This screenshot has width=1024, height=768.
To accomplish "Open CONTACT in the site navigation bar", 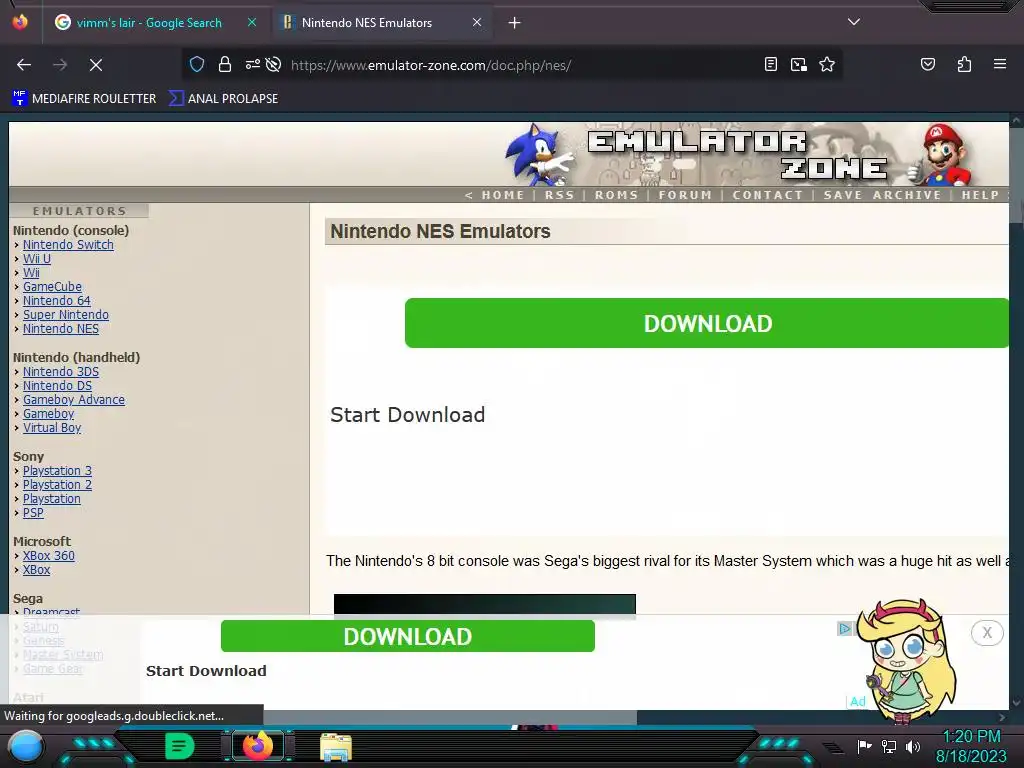I will coord(767,195).
